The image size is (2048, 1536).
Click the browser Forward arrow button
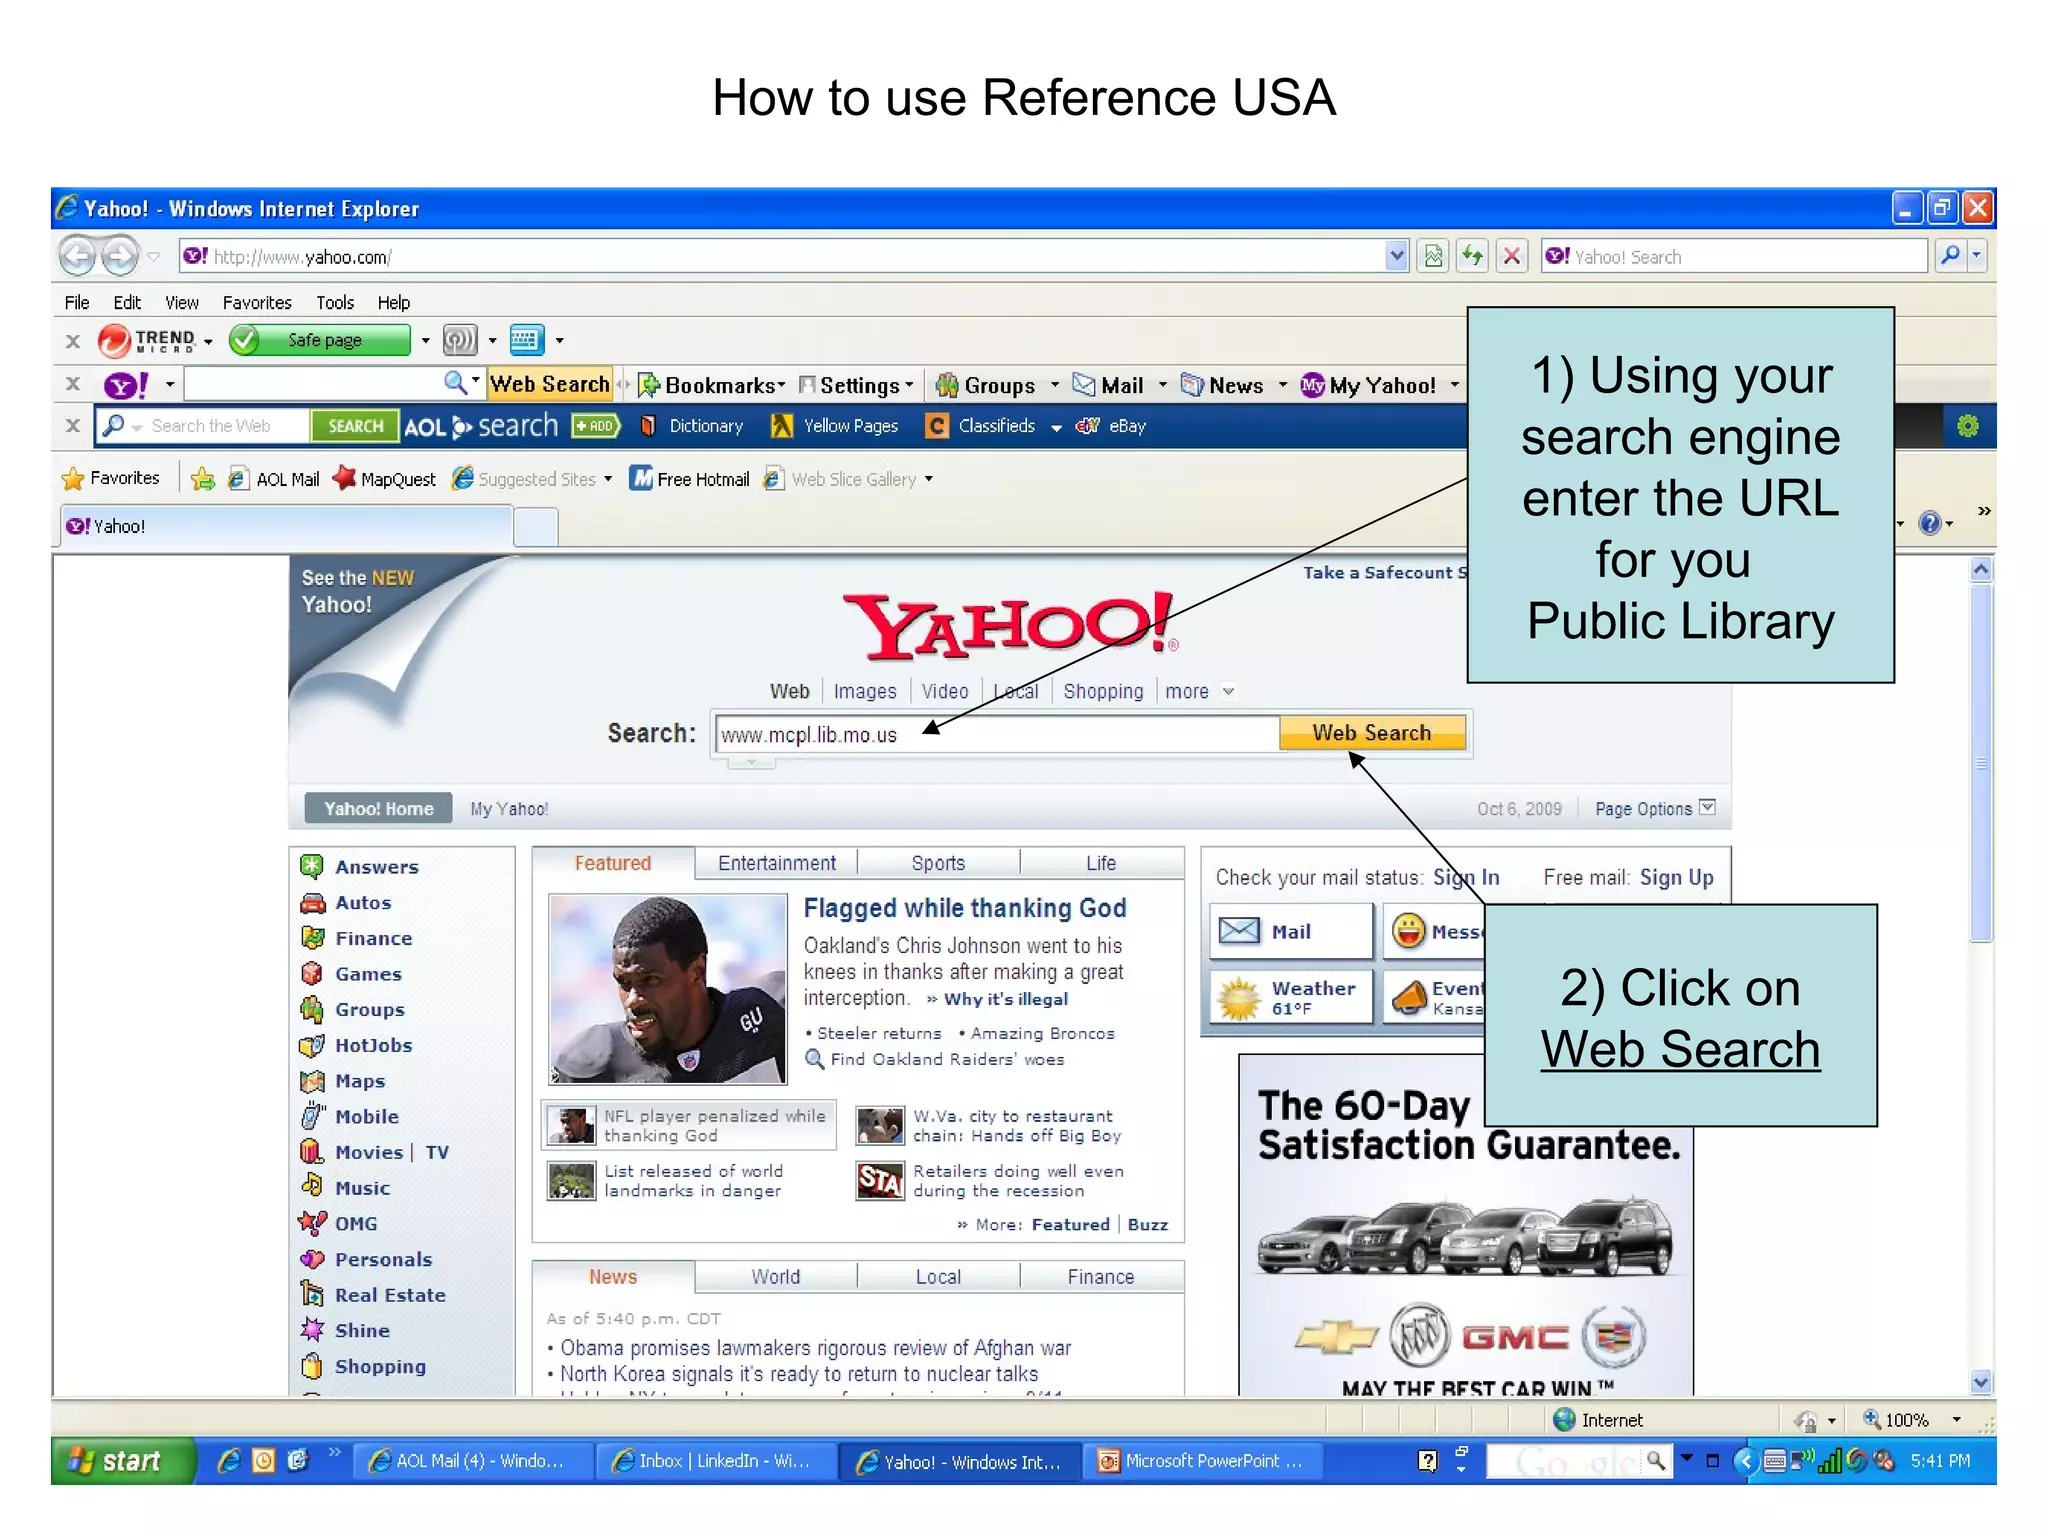click(120, 256)
